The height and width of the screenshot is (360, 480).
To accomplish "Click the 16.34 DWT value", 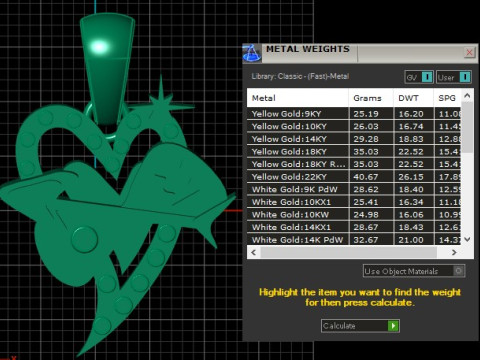I will [411, 202].
